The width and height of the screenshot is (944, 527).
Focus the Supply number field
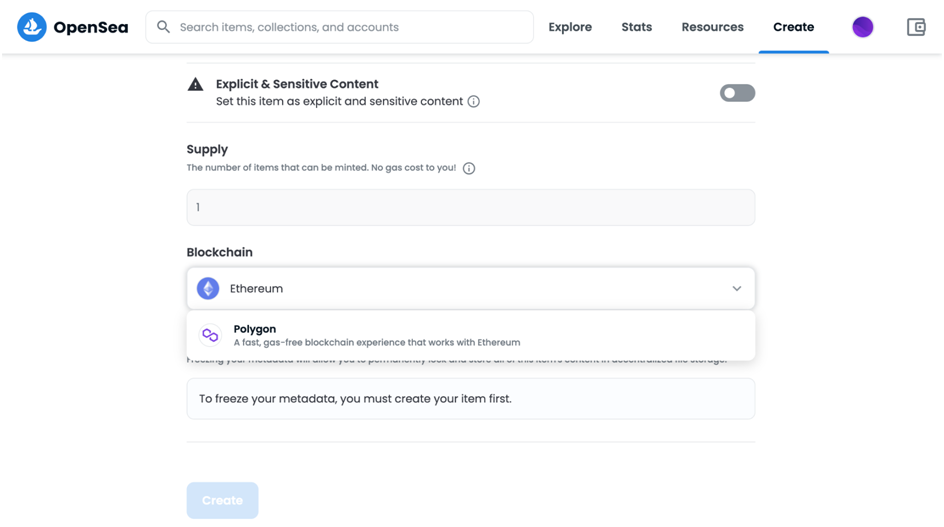coord(470,207)
